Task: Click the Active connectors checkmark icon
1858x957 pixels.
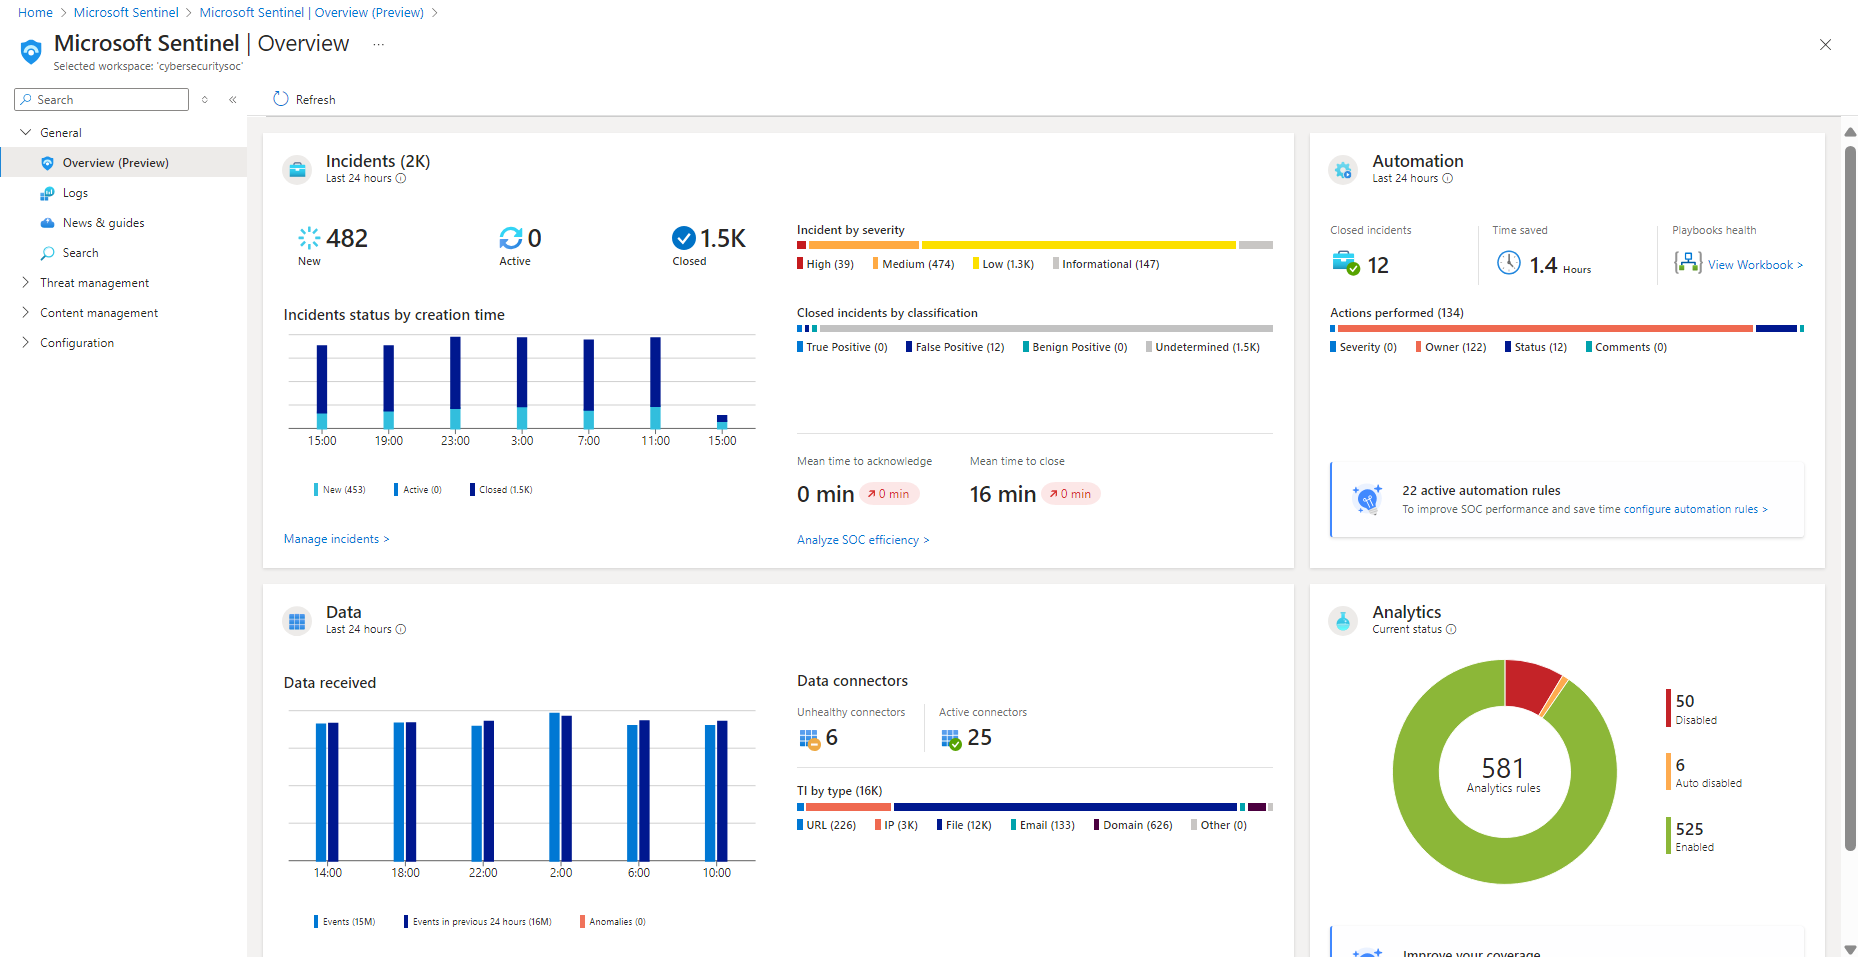Action: [950, 738]
